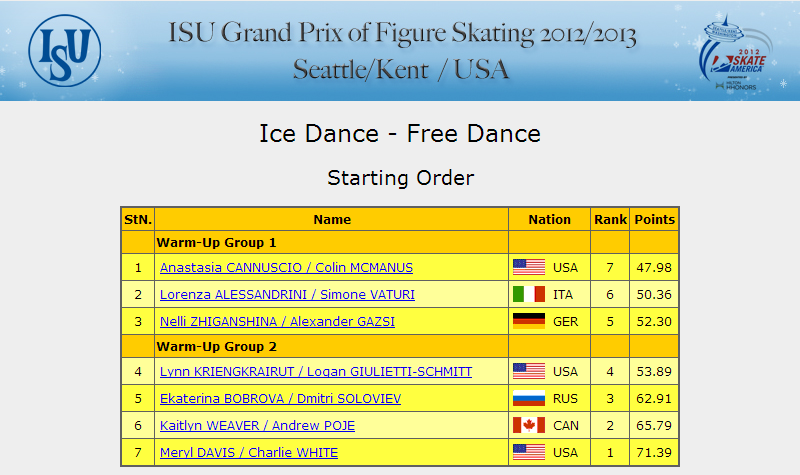This screenshot has height=475, width=800.
Task: Click the Russian flag icon
Action: pyautogui.click(x=529, y=398)
